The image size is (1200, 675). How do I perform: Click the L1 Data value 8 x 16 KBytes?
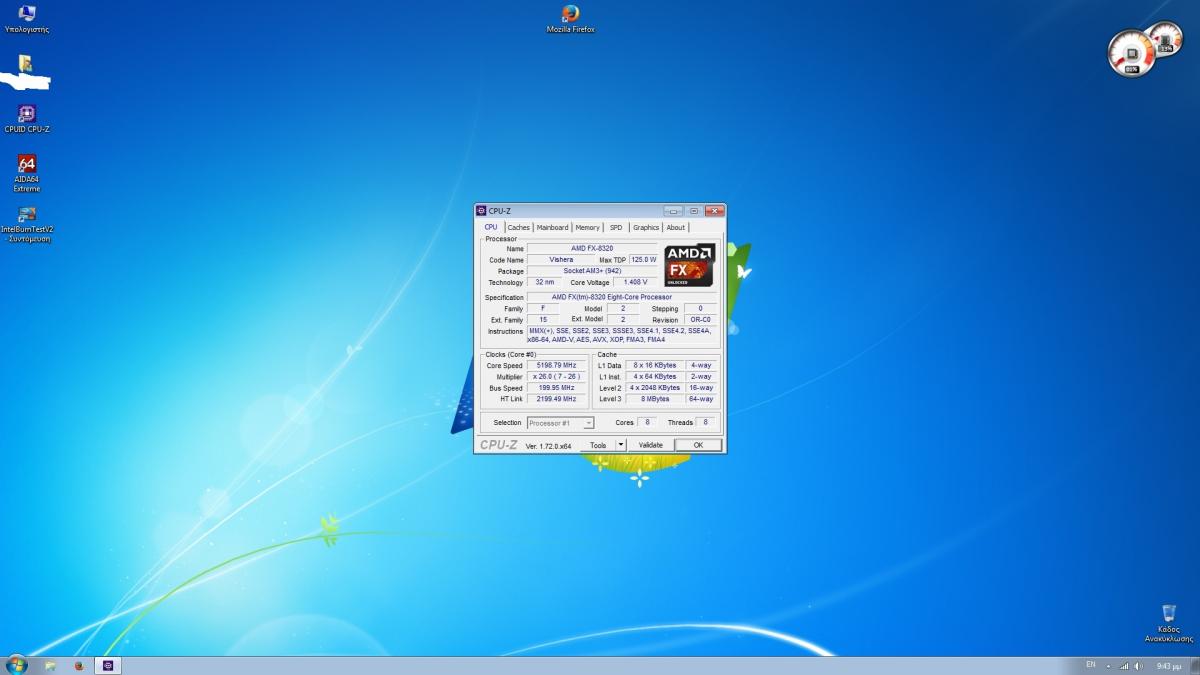(x=655, y=366)
